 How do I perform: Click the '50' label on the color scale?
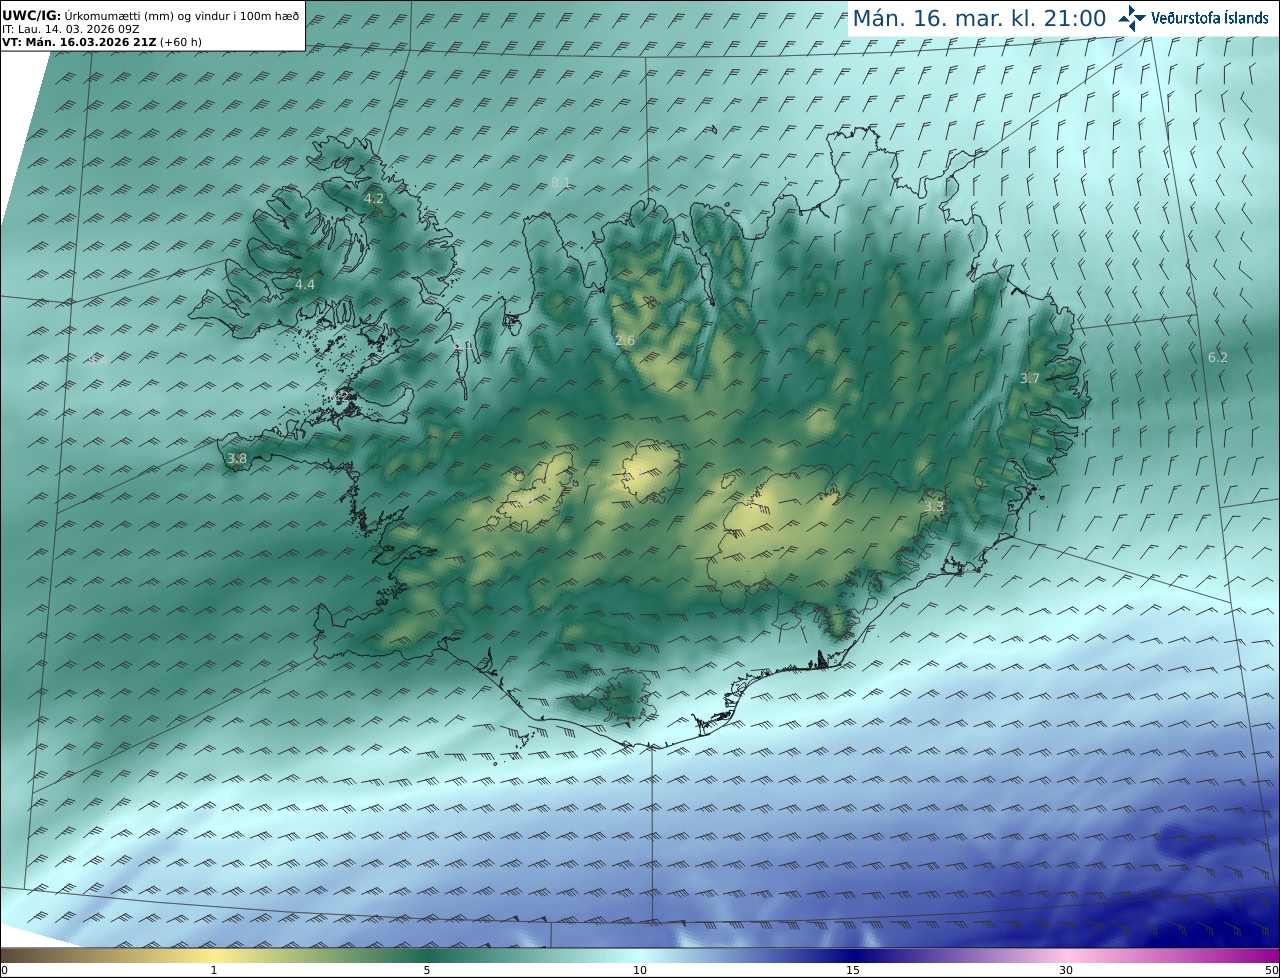[x=1272, y=970]
